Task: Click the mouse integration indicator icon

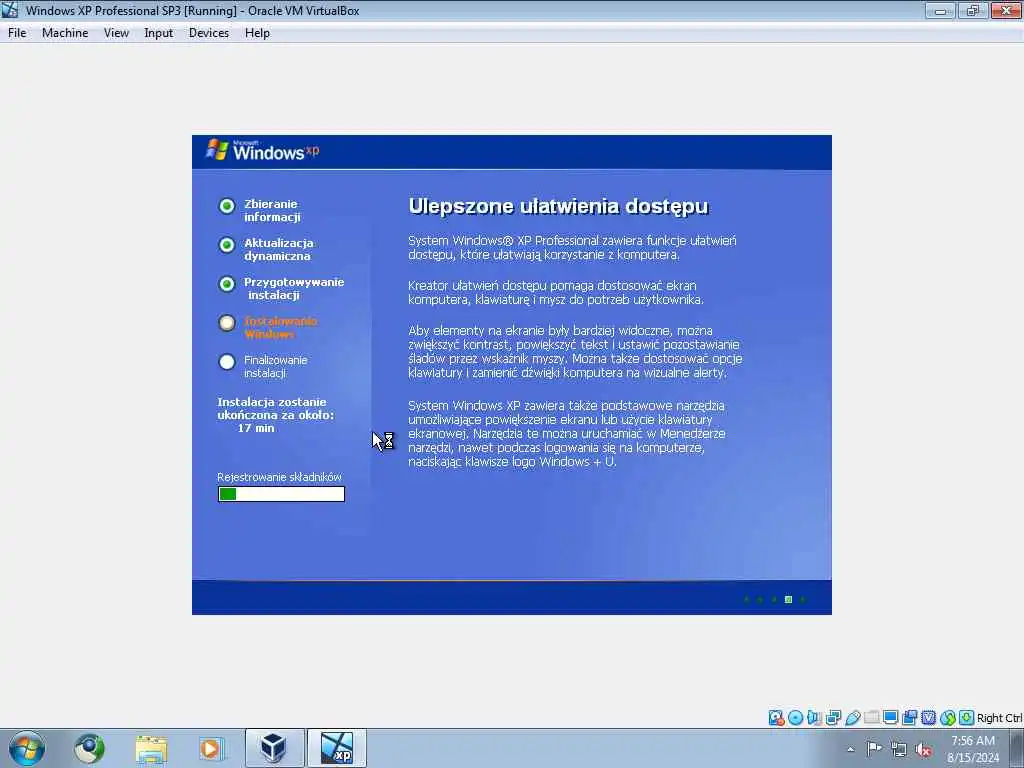Action: [948, 718]
